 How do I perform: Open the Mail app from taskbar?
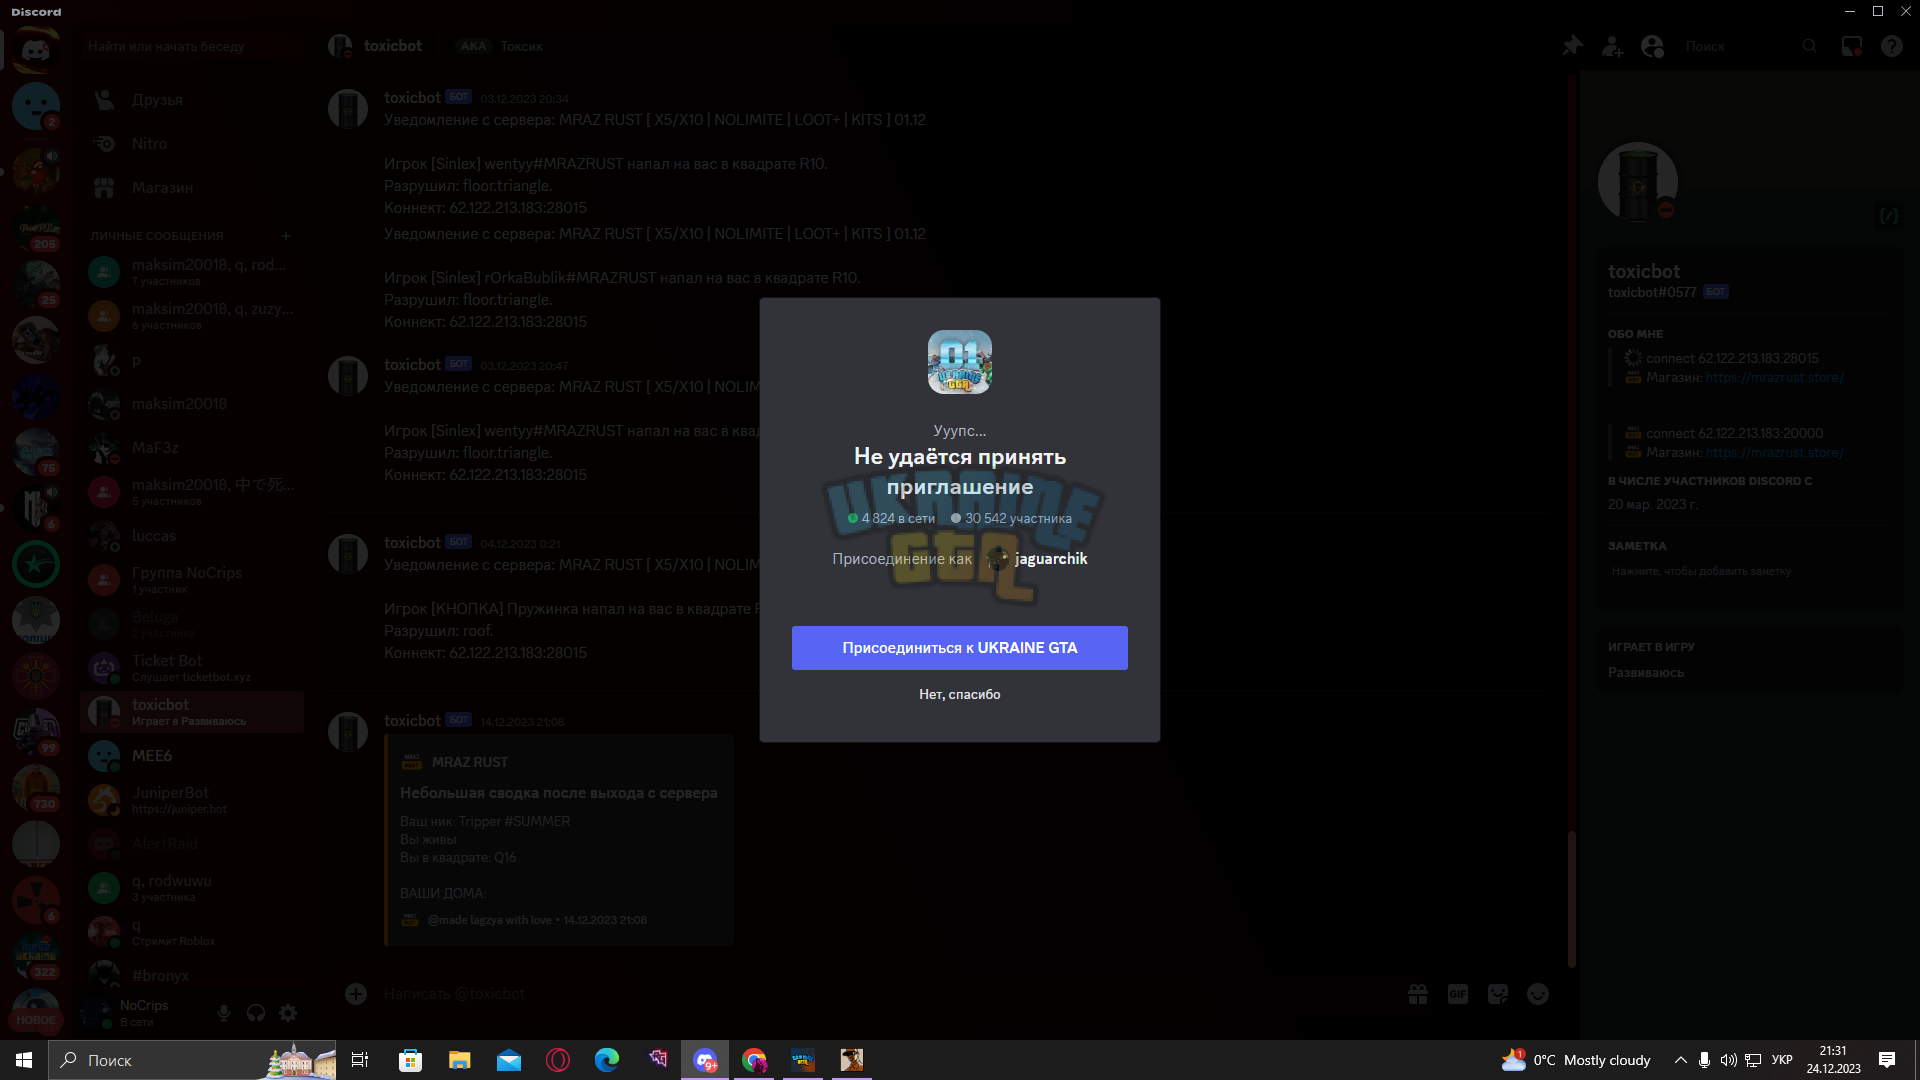tap(508, 1060)
